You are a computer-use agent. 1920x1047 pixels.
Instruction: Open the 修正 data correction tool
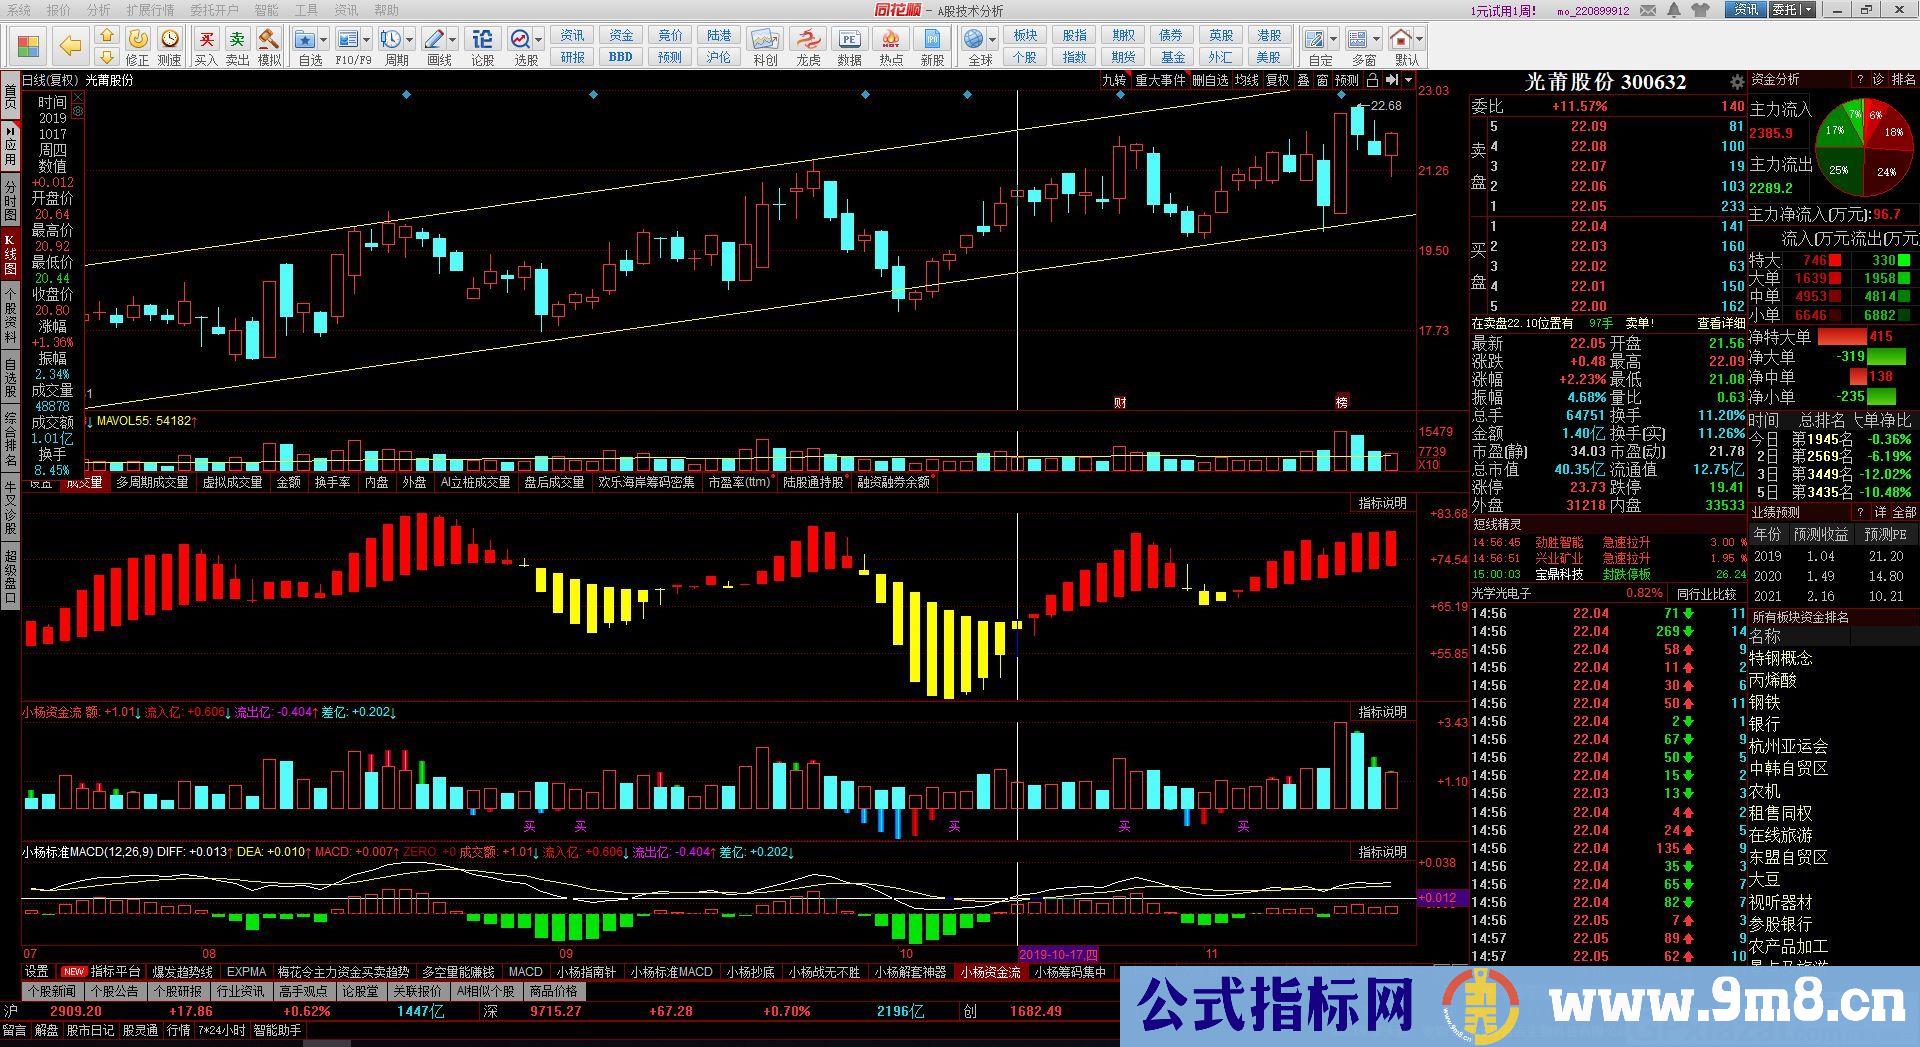pos(138,47)
